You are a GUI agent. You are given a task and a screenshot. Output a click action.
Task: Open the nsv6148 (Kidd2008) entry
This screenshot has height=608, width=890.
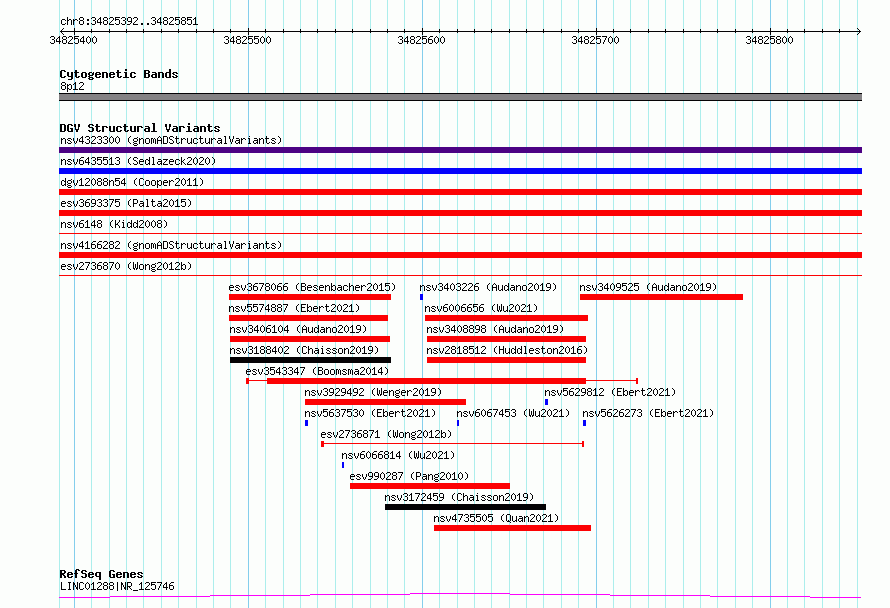tap(114, 224)
